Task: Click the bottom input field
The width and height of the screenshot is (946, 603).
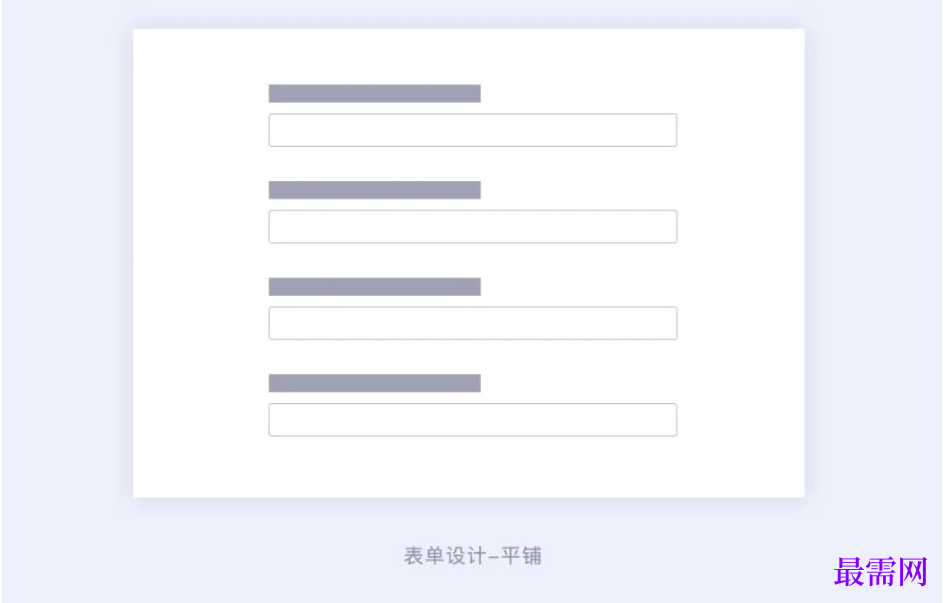Action: click(472, 420)
